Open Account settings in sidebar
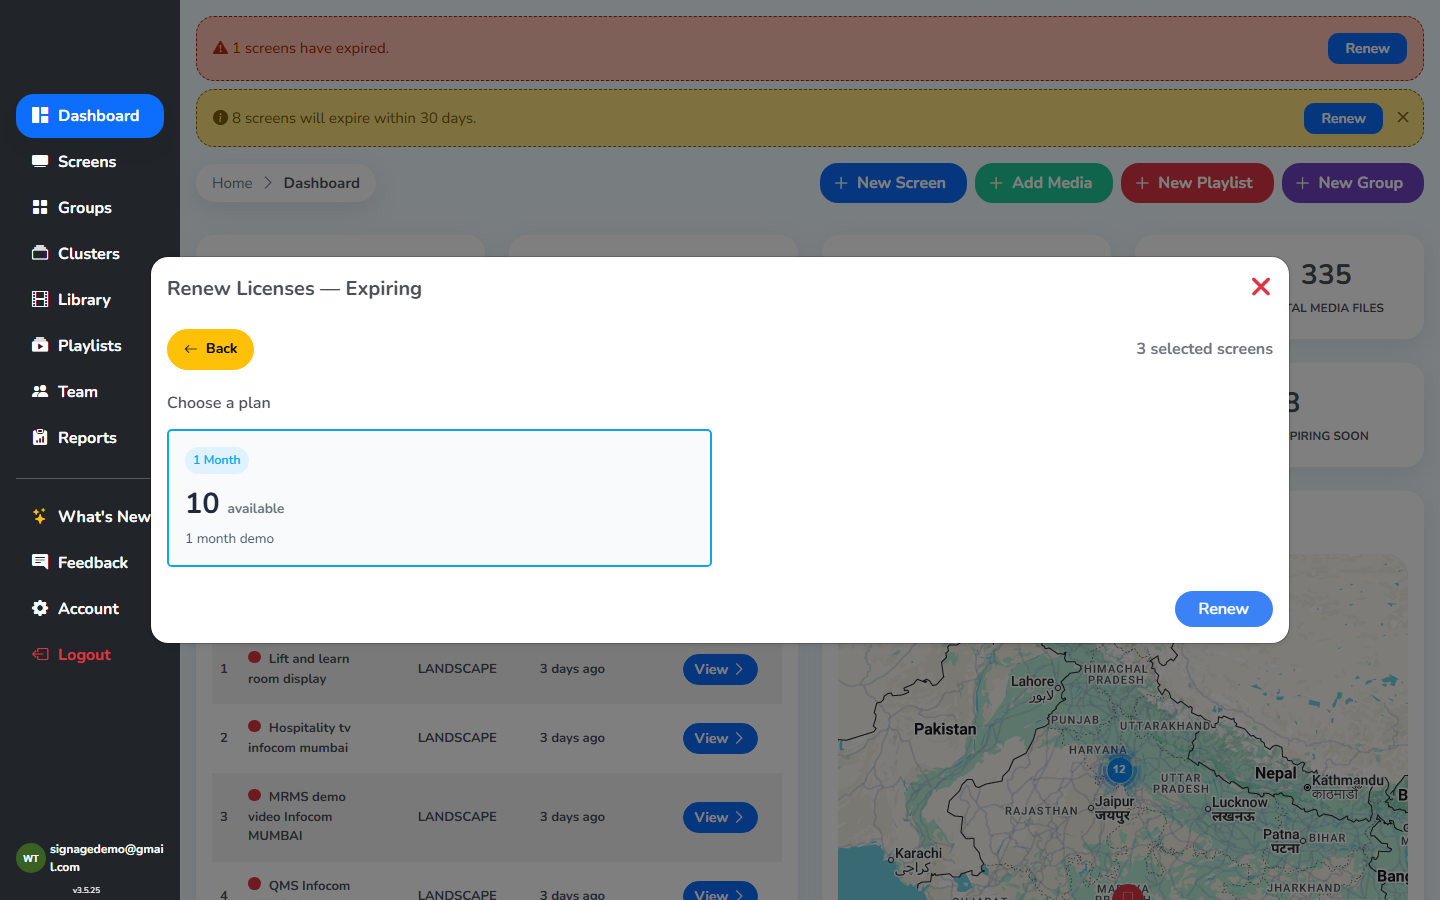Image resolution: width=1440 pixels, height=900 pixels. pyautogui.click(x=89, y=609)
